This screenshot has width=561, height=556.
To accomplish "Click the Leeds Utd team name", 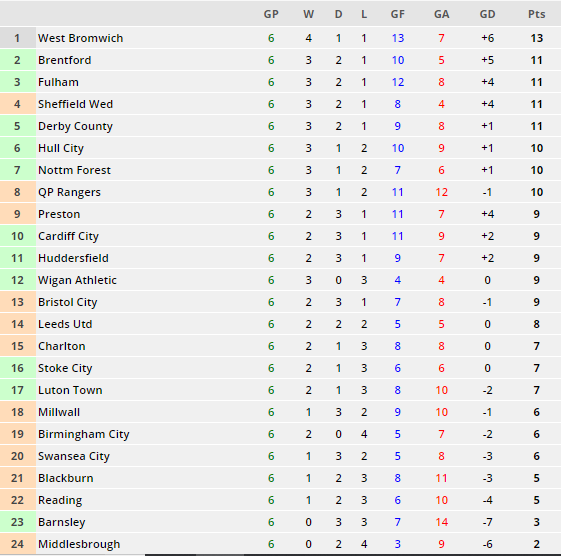I will coord(65,324).
